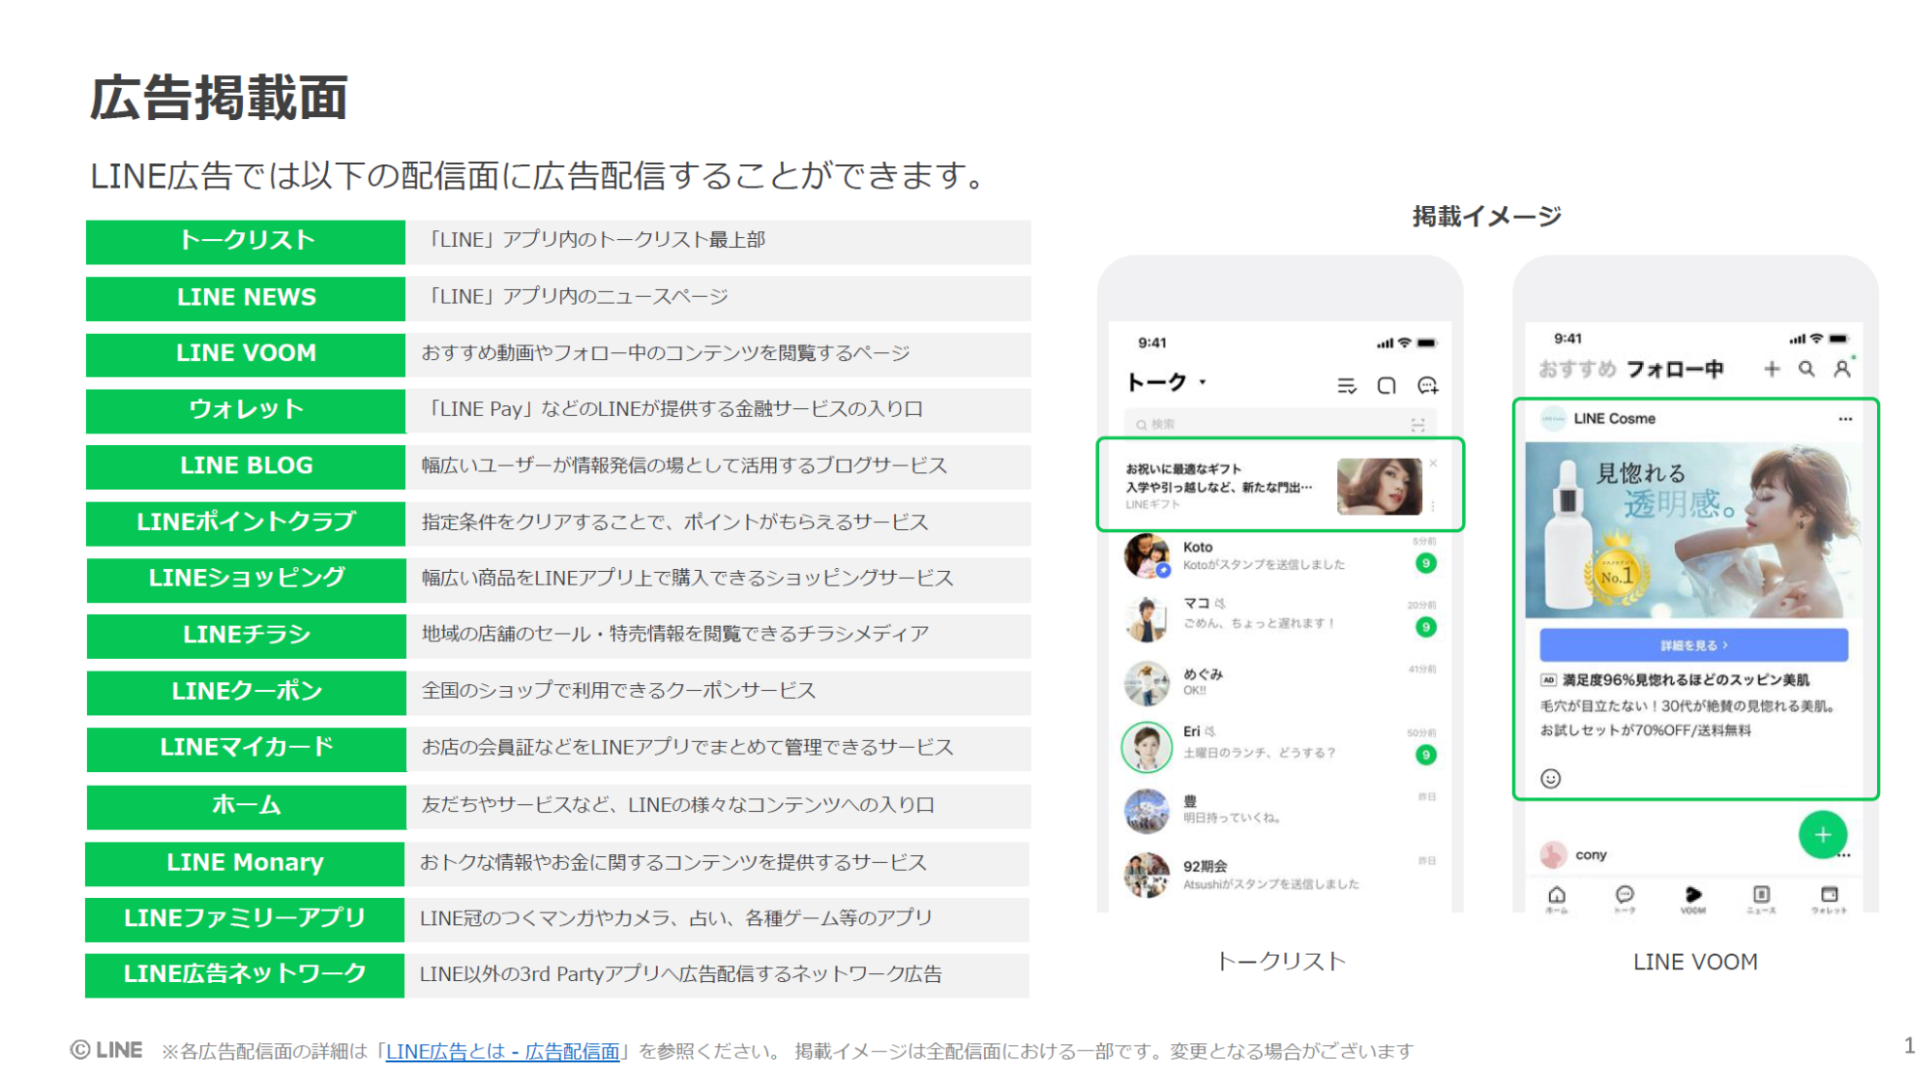Viewport: 1916px width, 1076px height.
Task: Tap the sort/filter list icon in talk header
Action: (x=1347, y=386)
